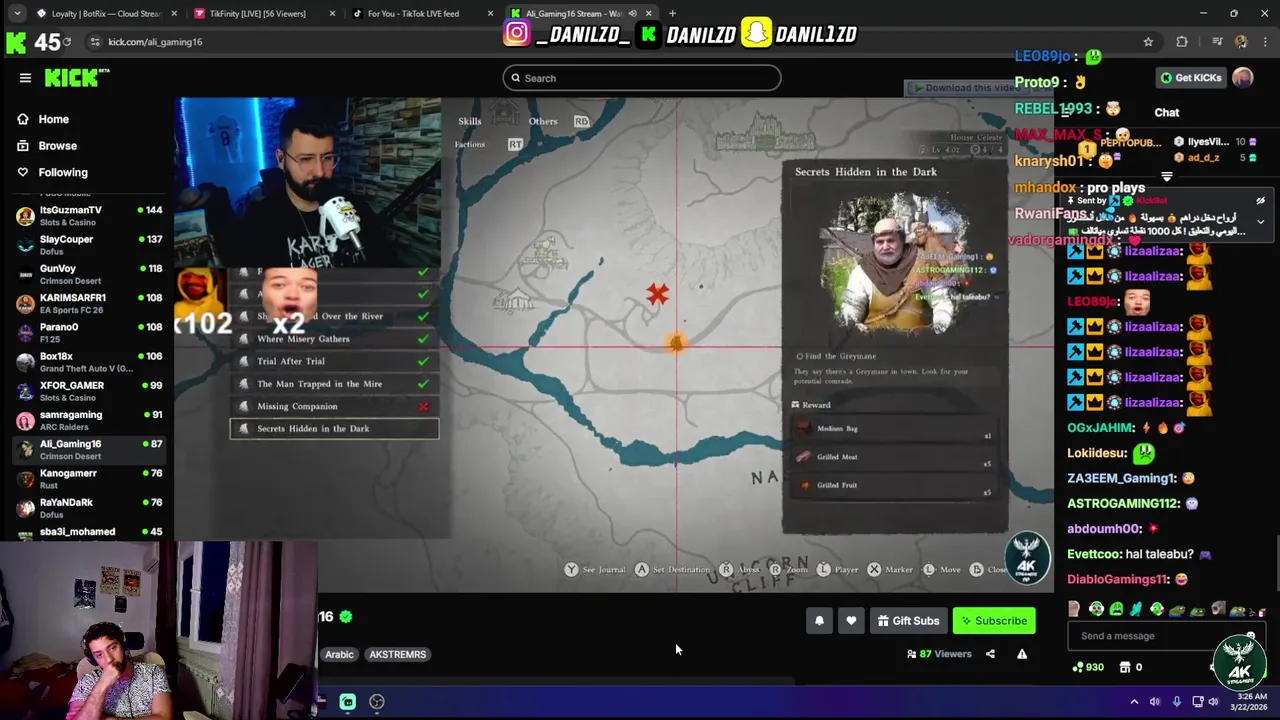Open the user profile avatar menu
The width and height of the screenshot is (1280, 720).
pyautogui.click(x=1242, y=78)
